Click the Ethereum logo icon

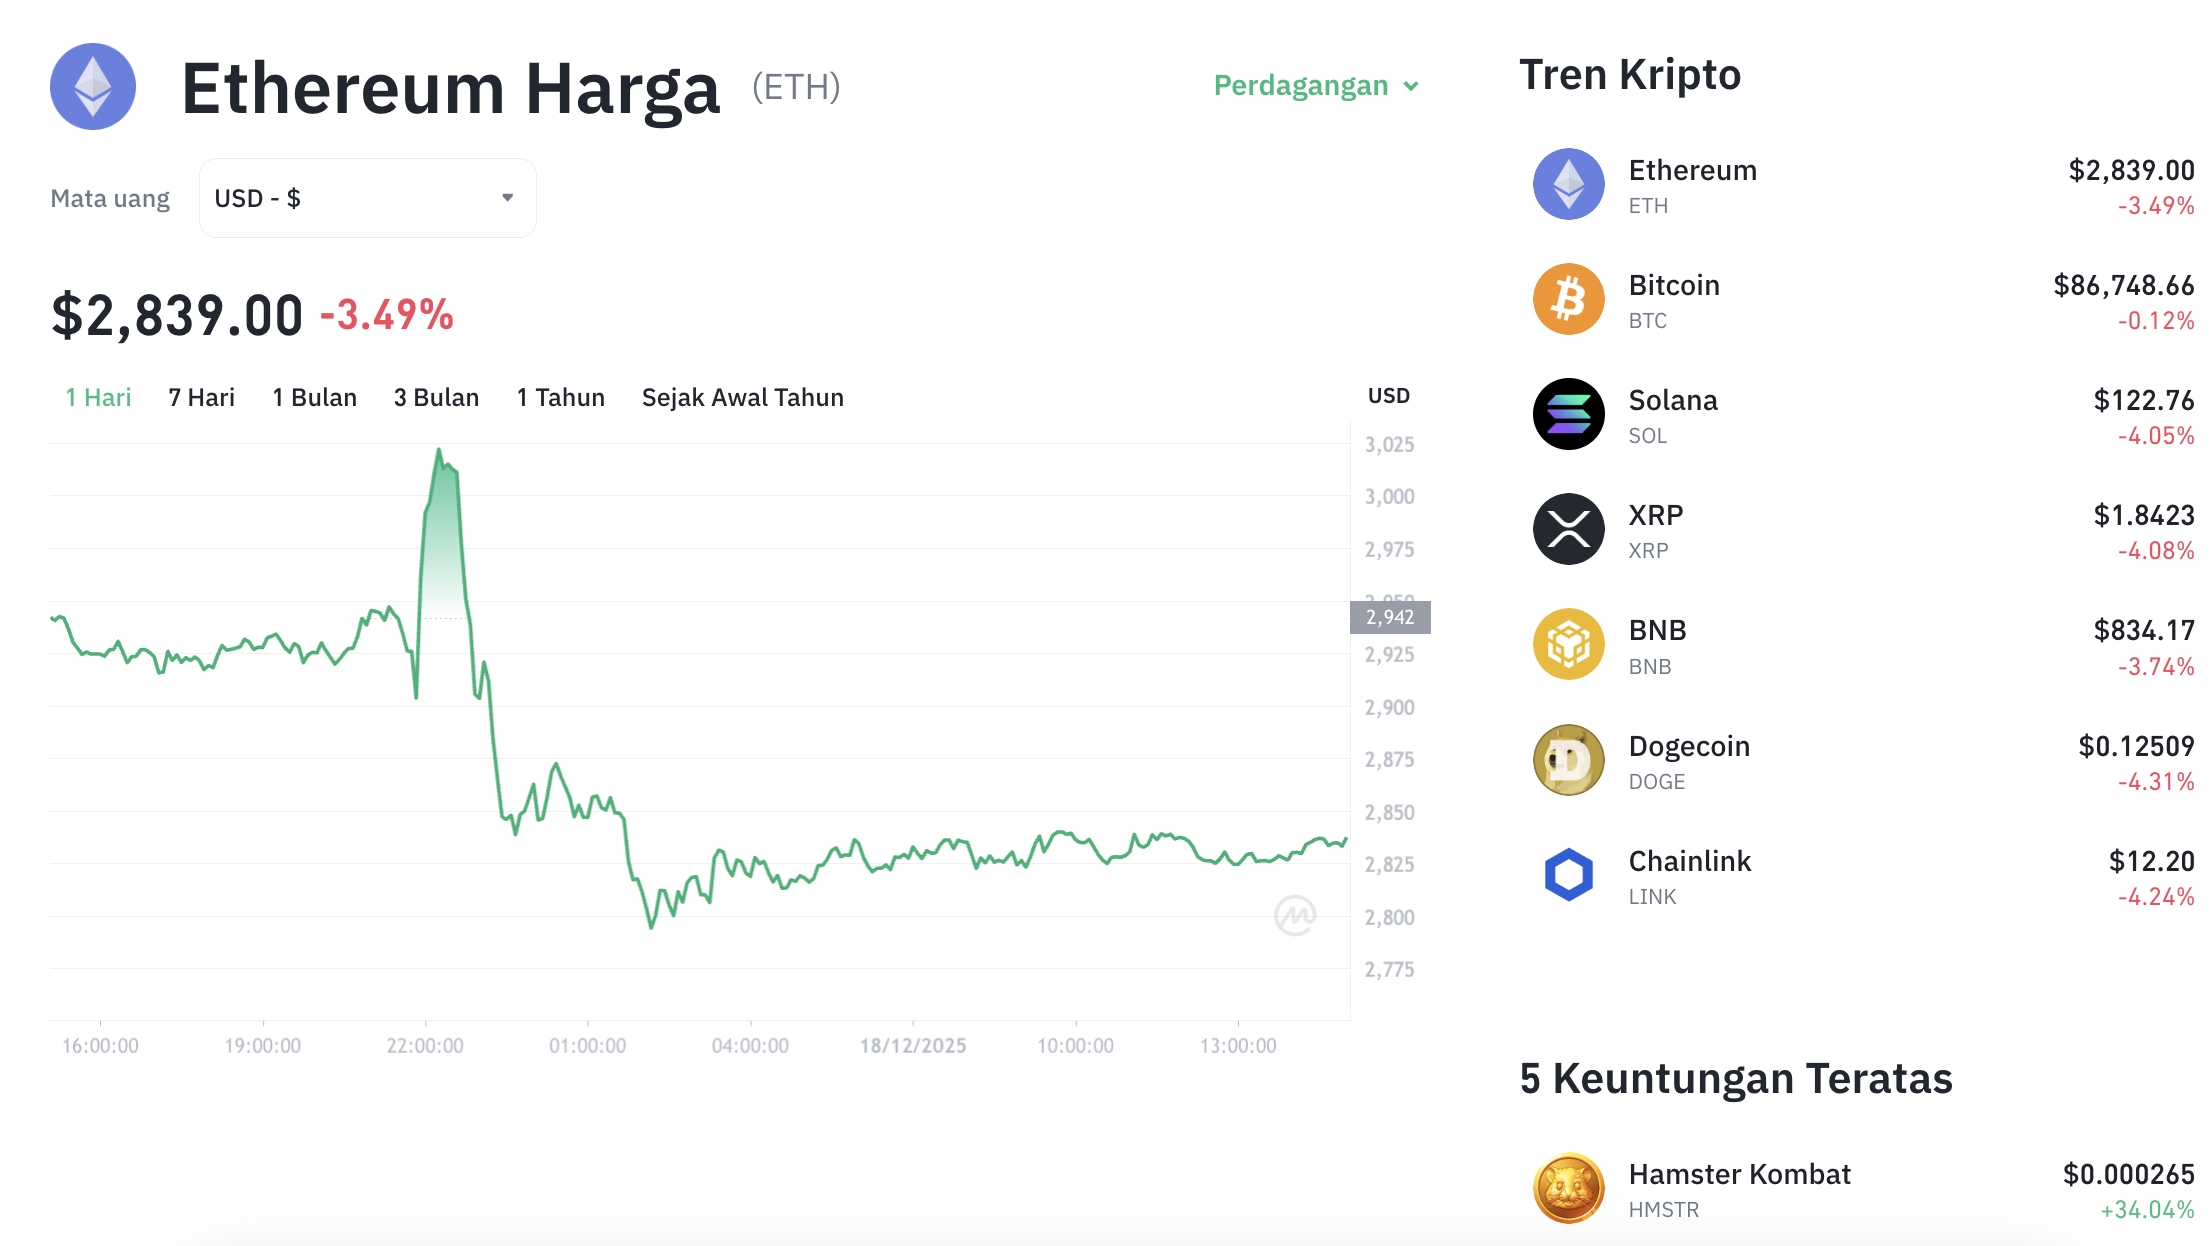[x=92, y=87]
